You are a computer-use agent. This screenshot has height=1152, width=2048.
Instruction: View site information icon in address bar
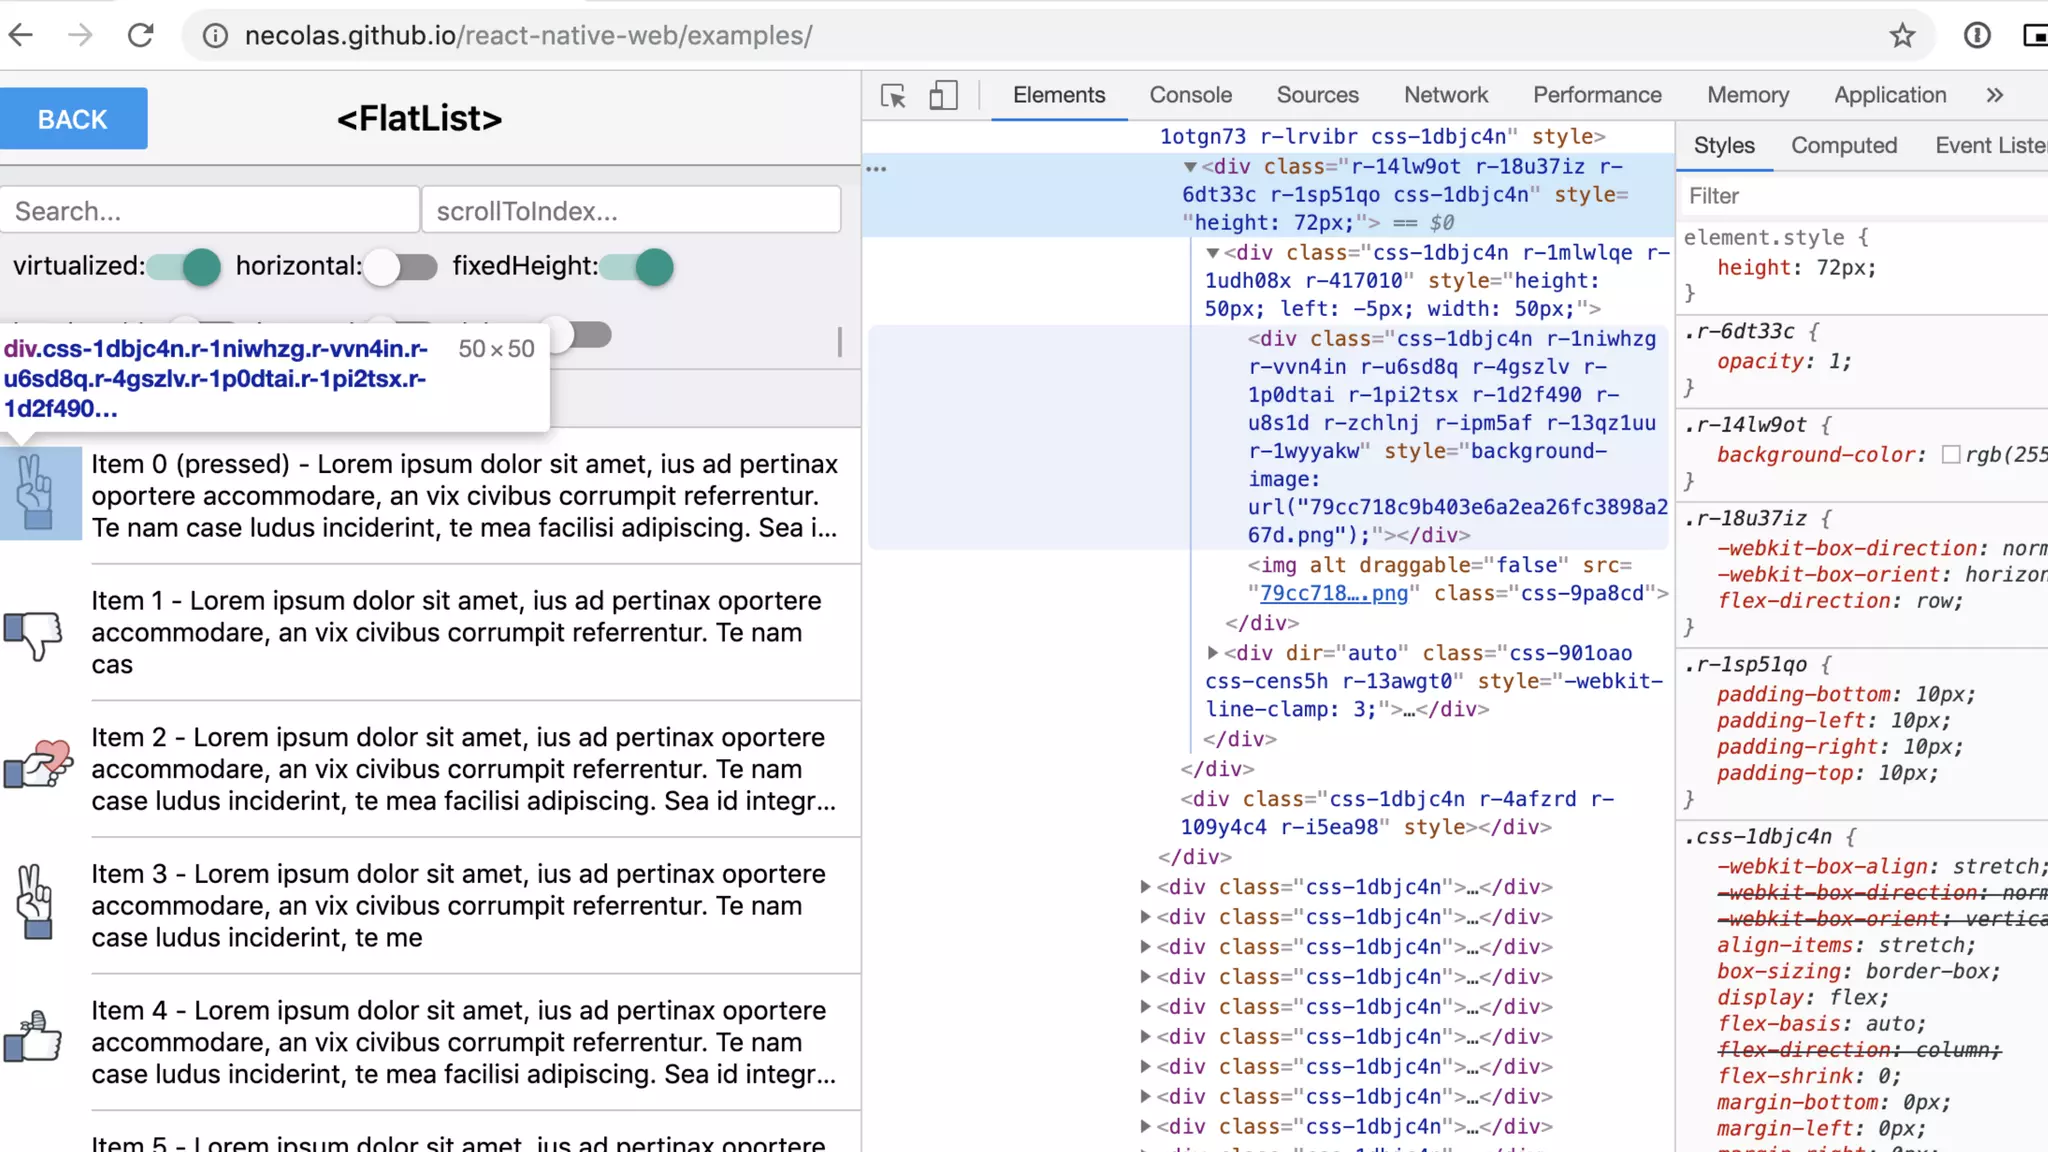[x=214, y=36]
